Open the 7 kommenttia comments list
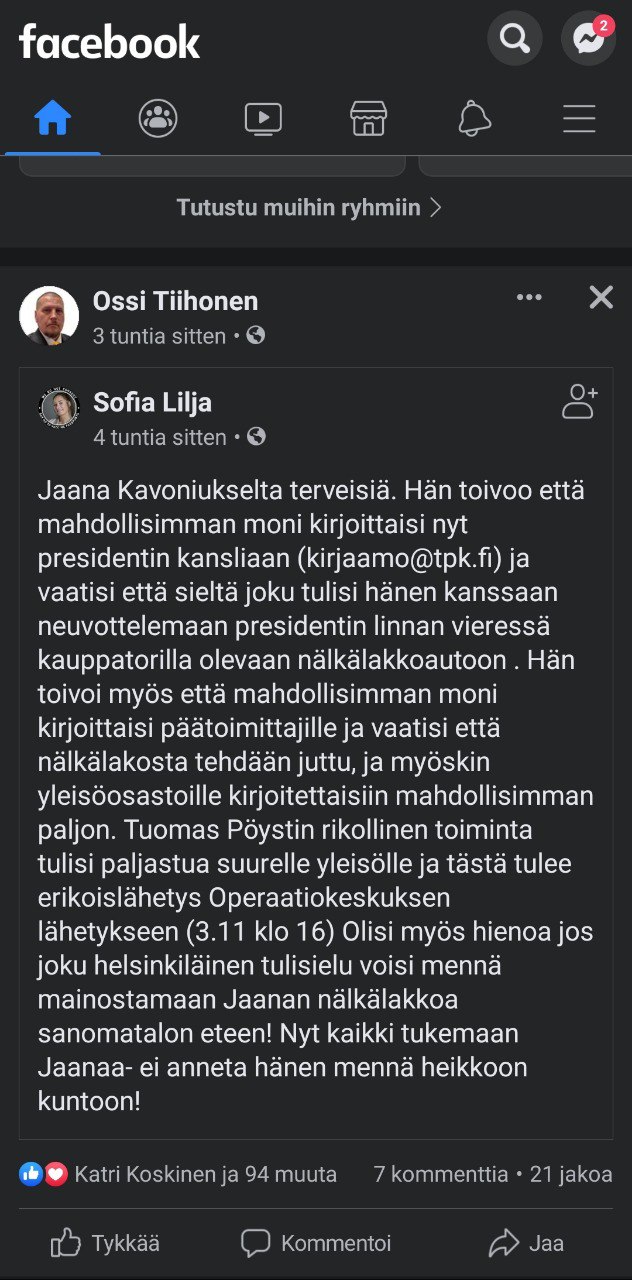This screenshot has width=632, height=1280. pos(440,1174)
